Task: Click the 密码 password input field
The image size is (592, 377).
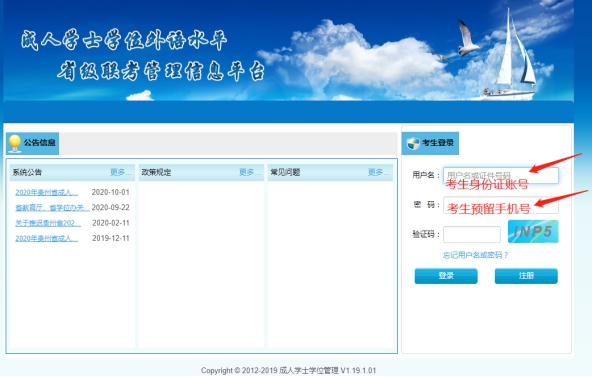Action: coord(501,205)
